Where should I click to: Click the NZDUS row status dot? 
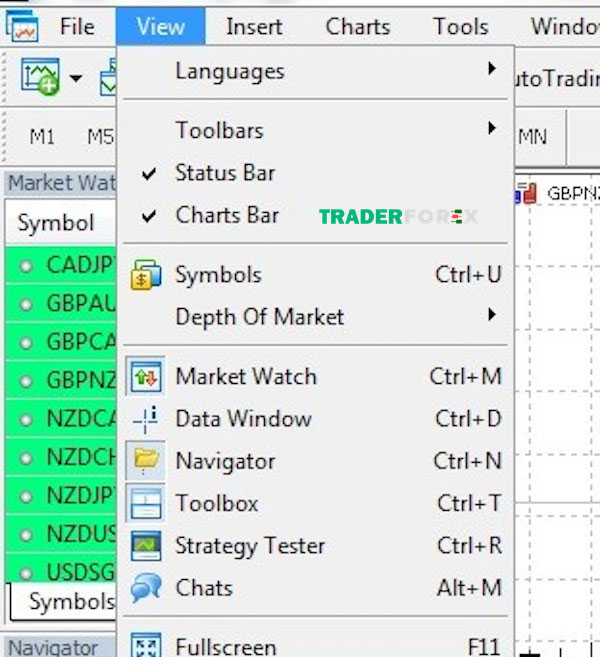(26, 535)
